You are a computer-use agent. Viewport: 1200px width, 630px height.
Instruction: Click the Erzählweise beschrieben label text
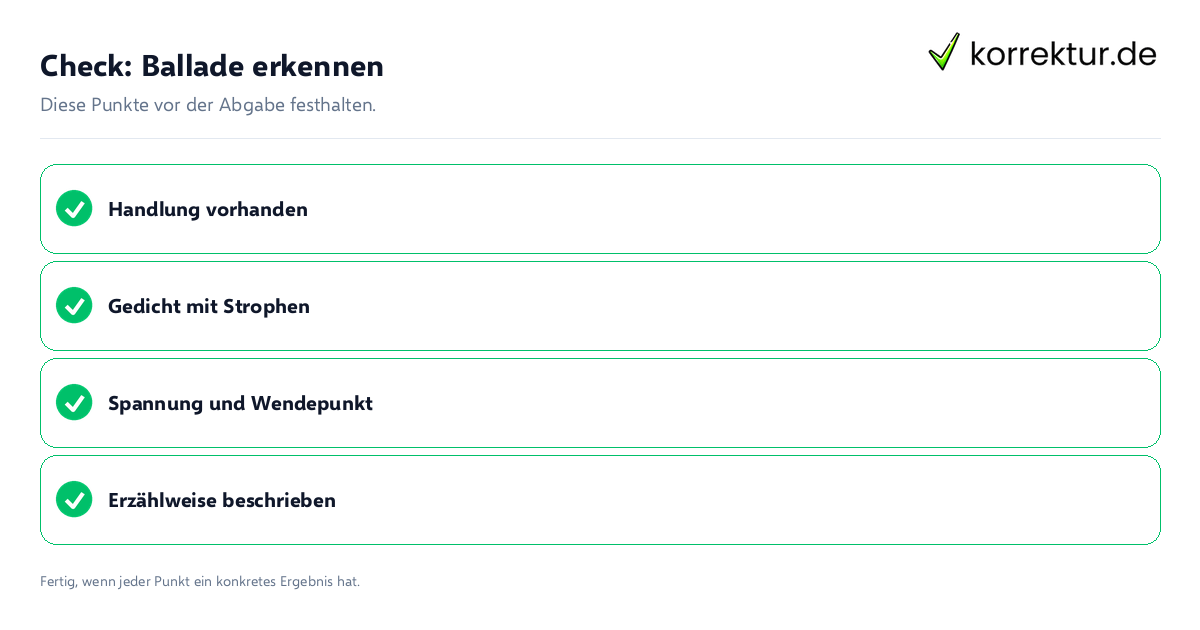222,500
